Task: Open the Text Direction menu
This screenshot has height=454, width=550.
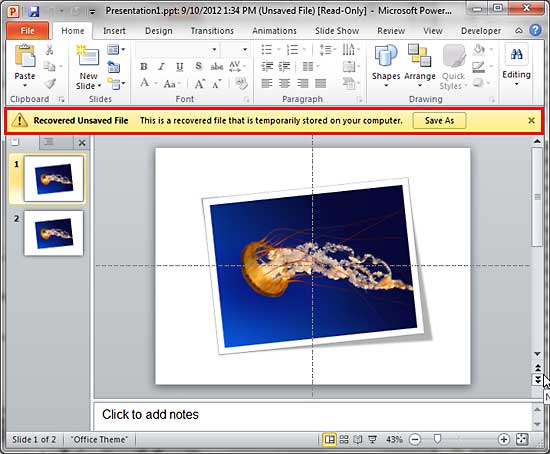Action: click(x=350, y=50)
